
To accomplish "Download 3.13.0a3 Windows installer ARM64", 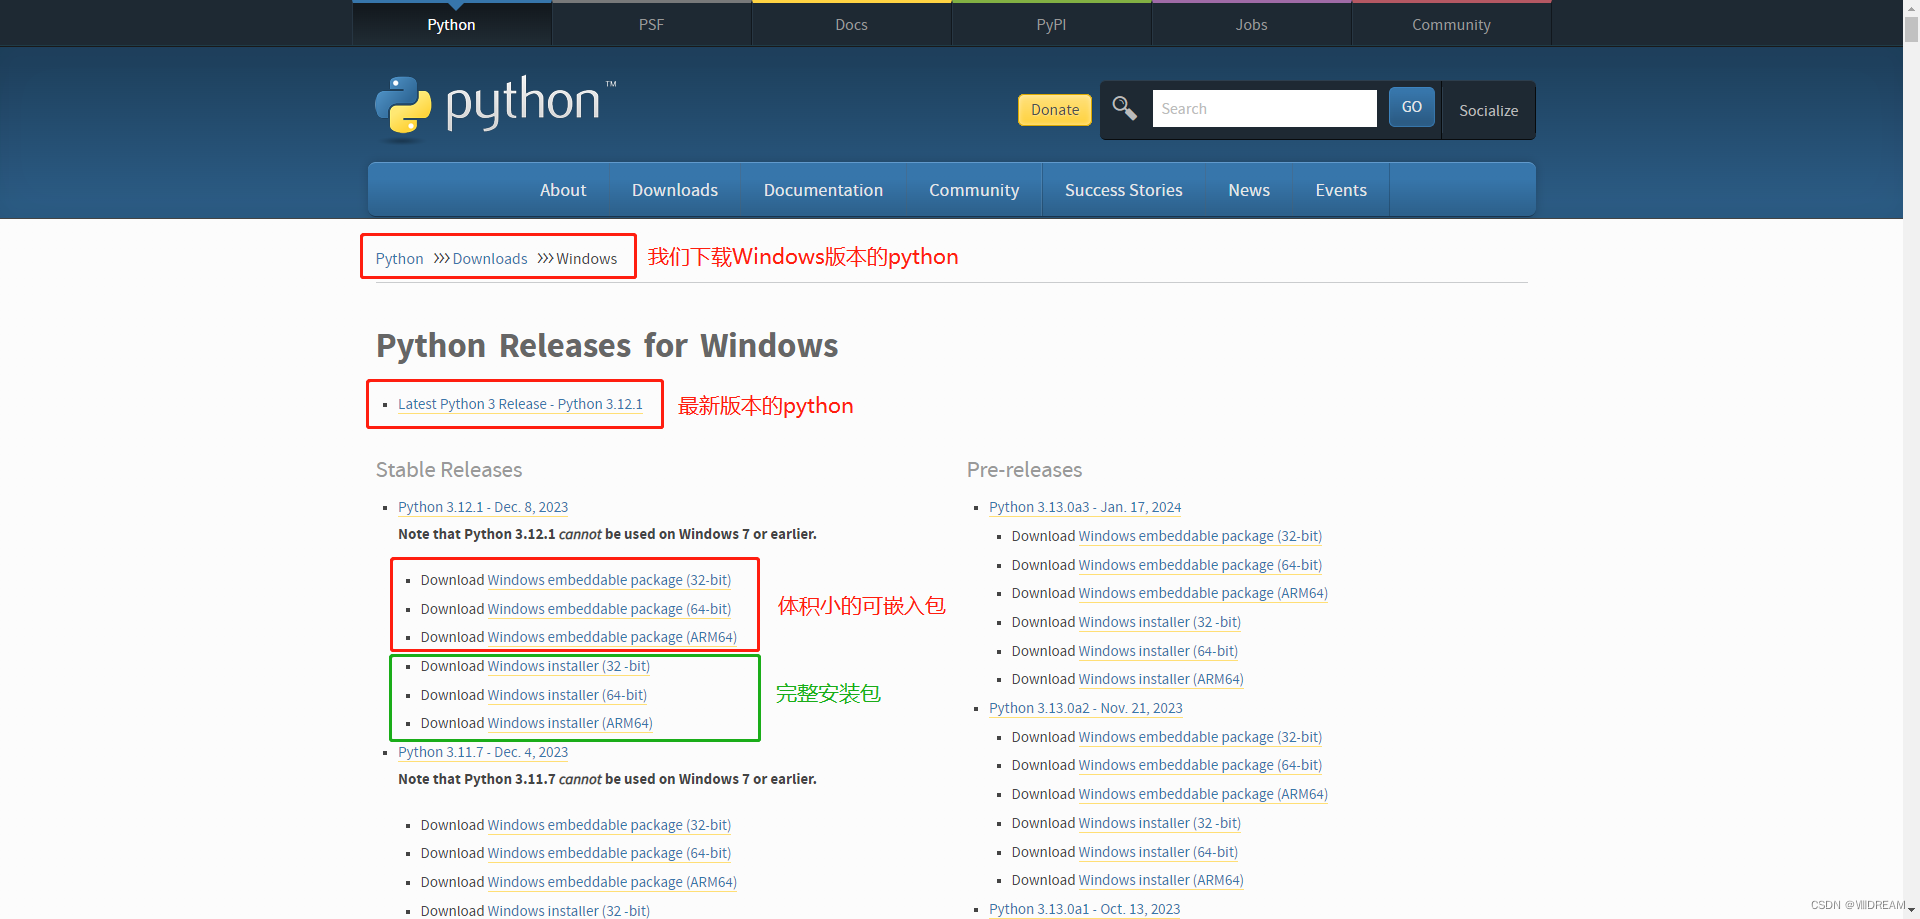I will pos(1161,679).
